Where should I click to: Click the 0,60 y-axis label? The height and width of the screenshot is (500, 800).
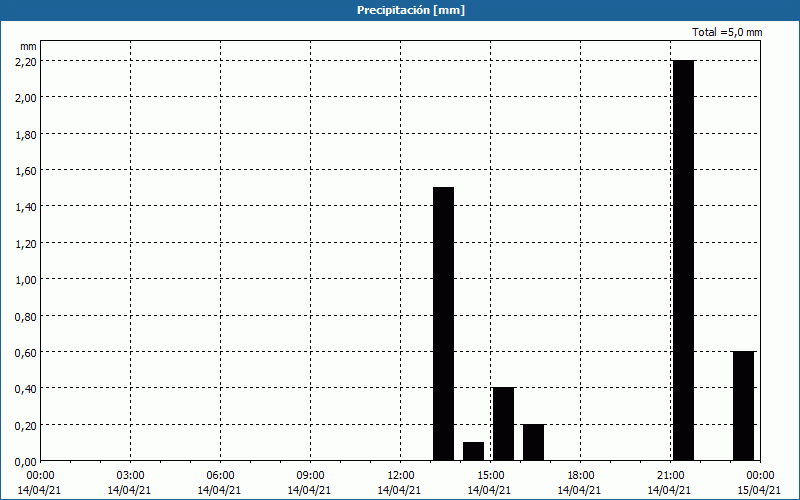coord(26,353)
